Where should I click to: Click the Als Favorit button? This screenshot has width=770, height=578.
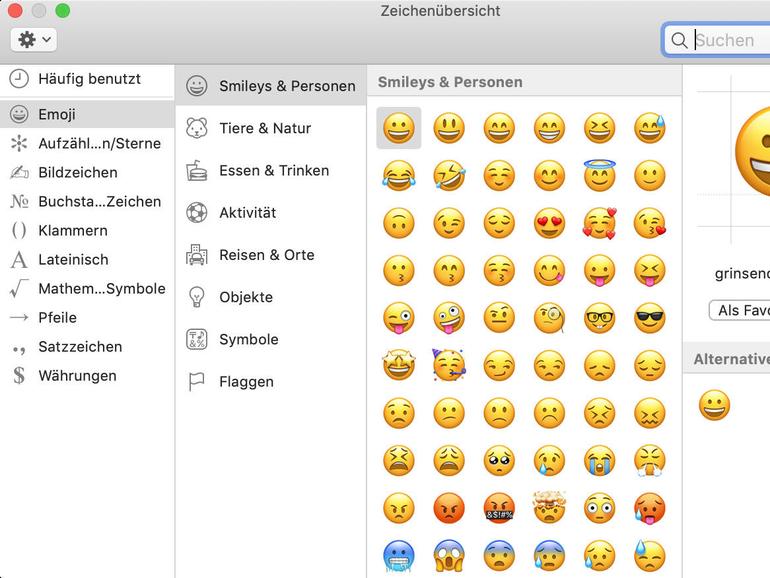click(x=740, y=310)
